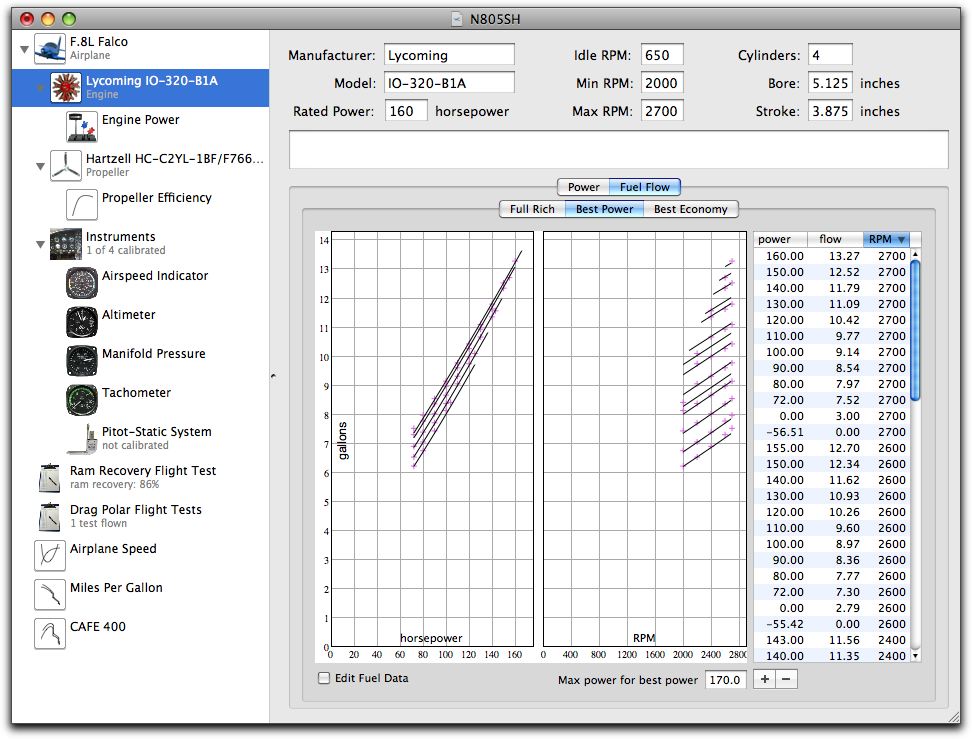The width and height of the screenshot is (972, 739).
Task: Click the Max RPM field
Action: pyautogui.click(x=662, y=111)
